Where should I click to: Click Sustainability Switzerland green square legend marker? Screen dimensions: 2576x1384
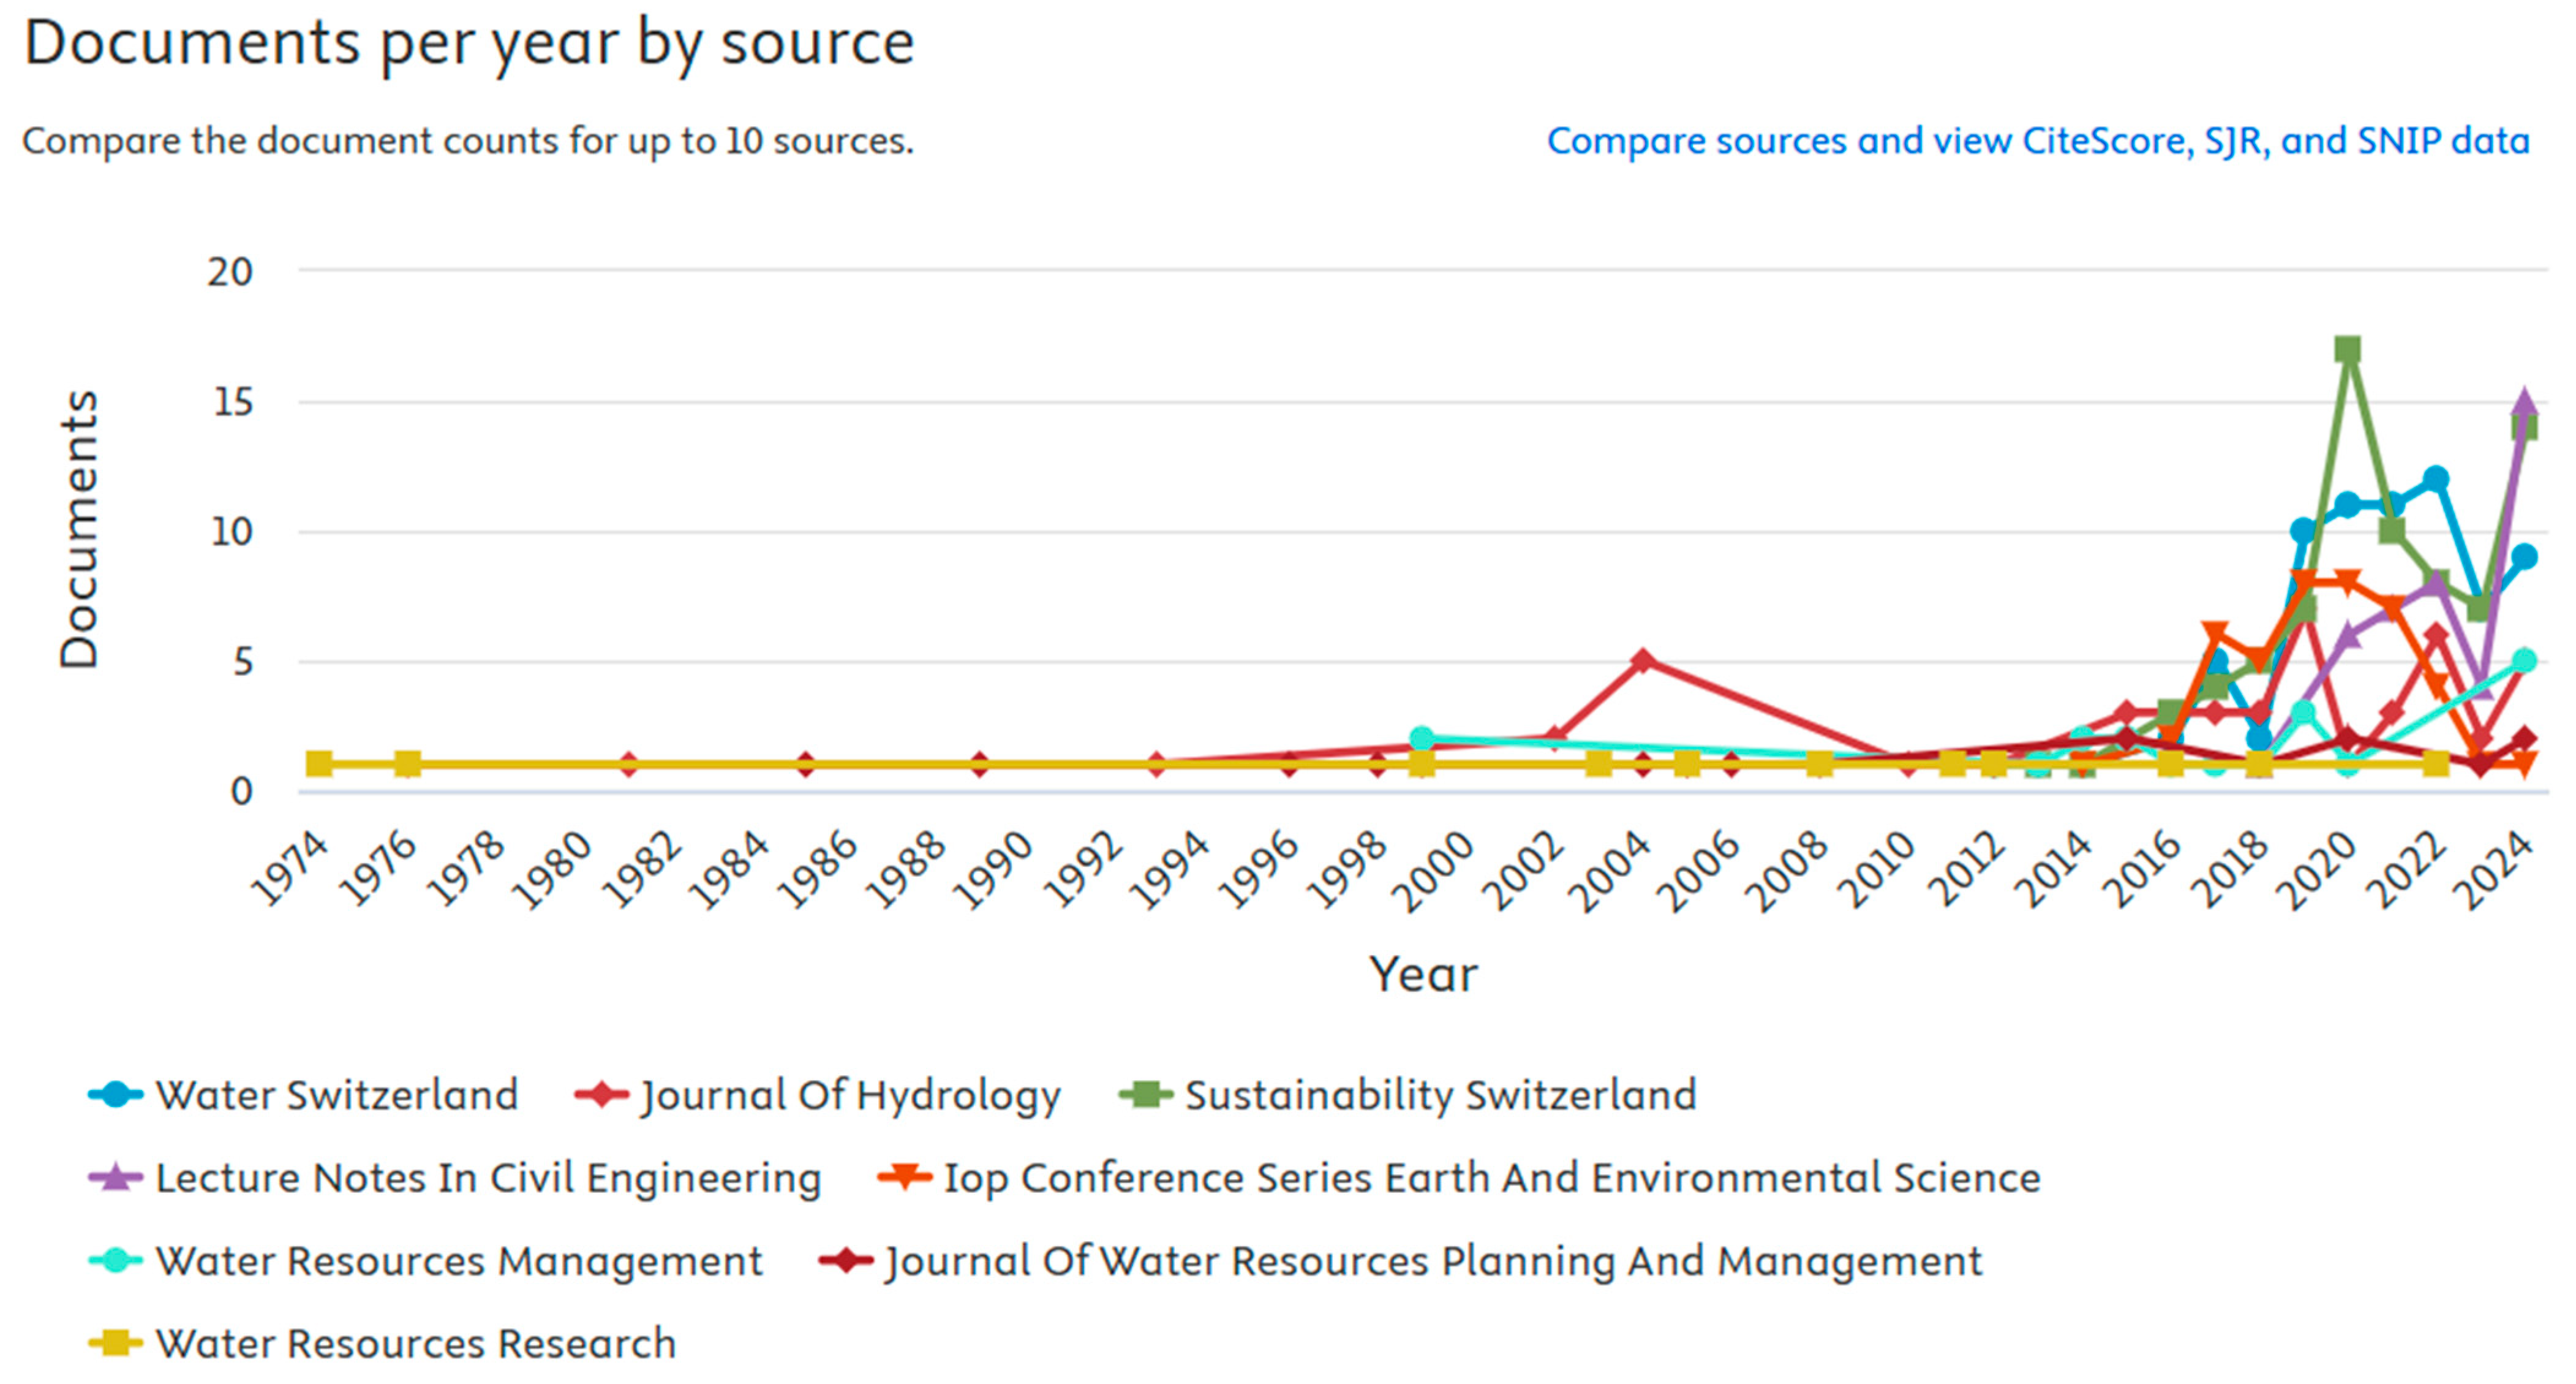click(1145, 1094)
